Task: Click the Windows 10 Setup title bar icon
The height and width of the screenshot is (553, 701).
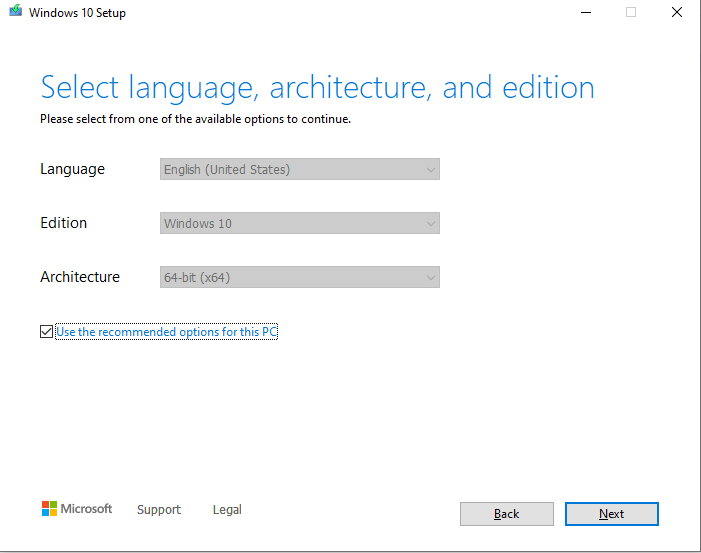Action: click(x=16, y=11)
